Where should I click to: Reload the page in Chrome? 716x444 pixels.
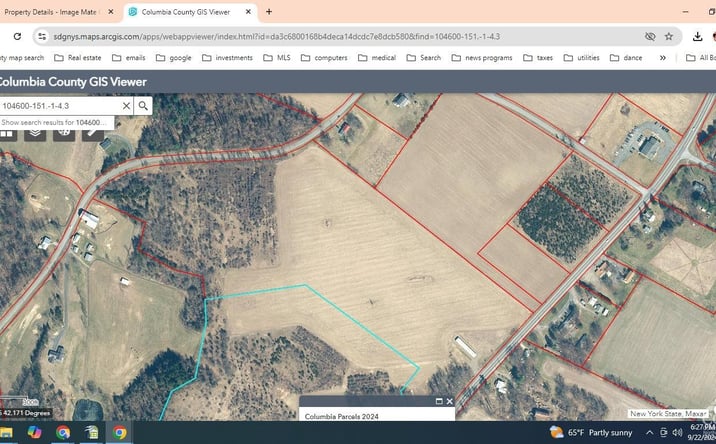[x=17, y=37]
